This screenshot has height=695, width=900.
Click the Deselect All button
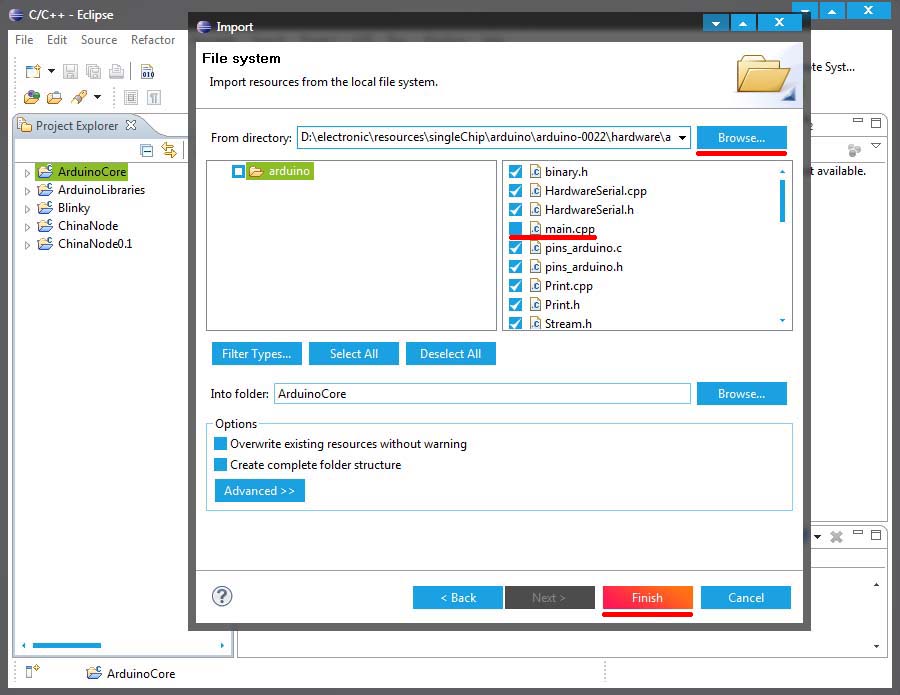point(451,354)
